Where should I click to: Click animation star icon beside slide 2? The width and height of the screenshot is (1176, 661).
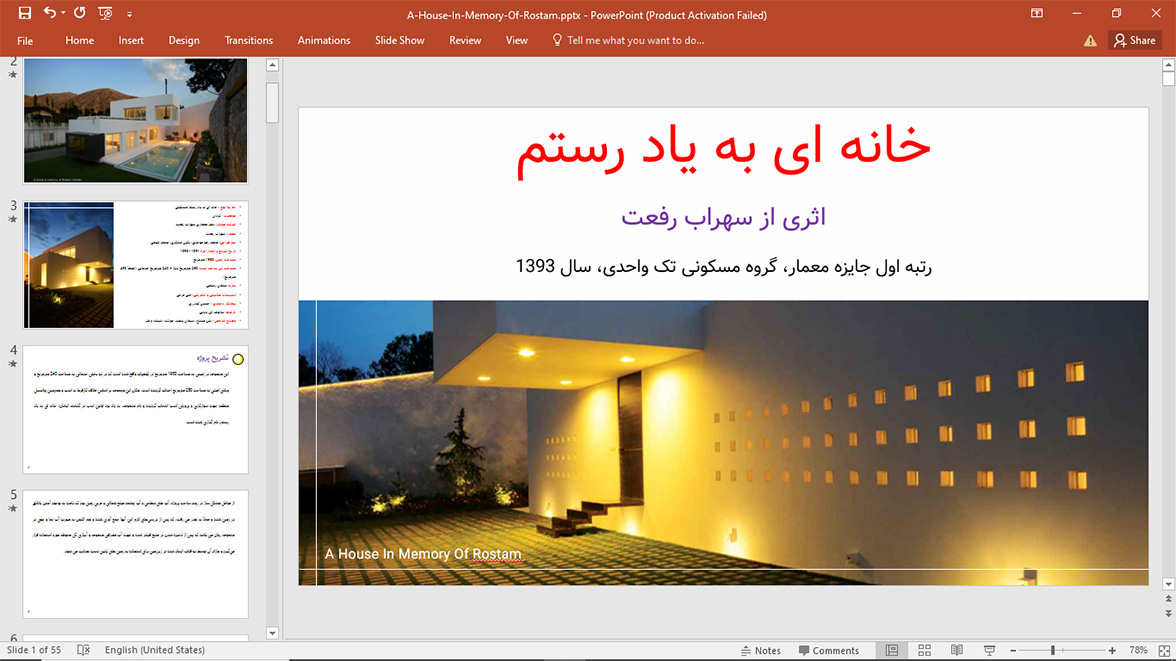13,74
